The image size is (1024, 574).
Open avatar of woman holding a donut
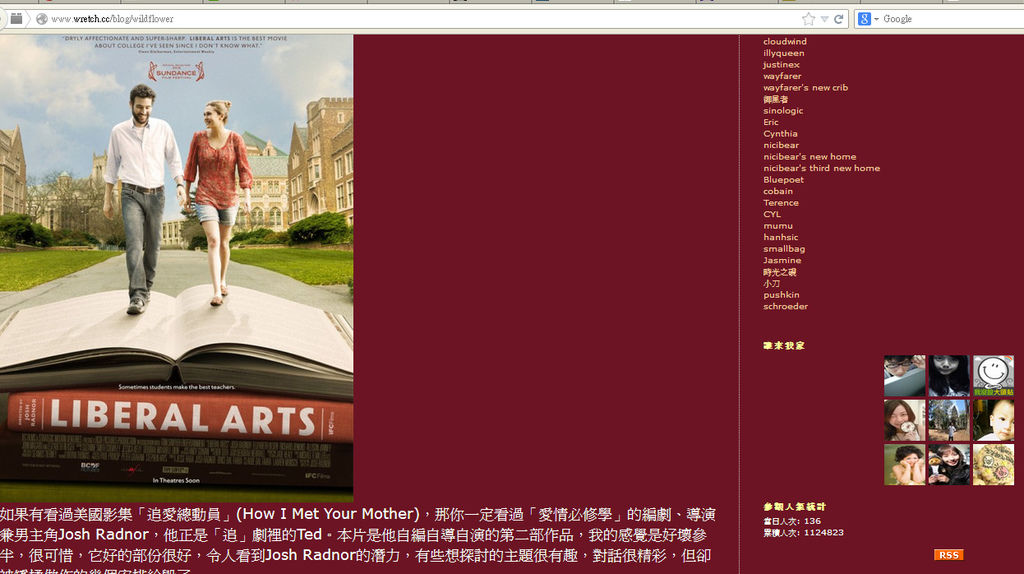[904, 421]
